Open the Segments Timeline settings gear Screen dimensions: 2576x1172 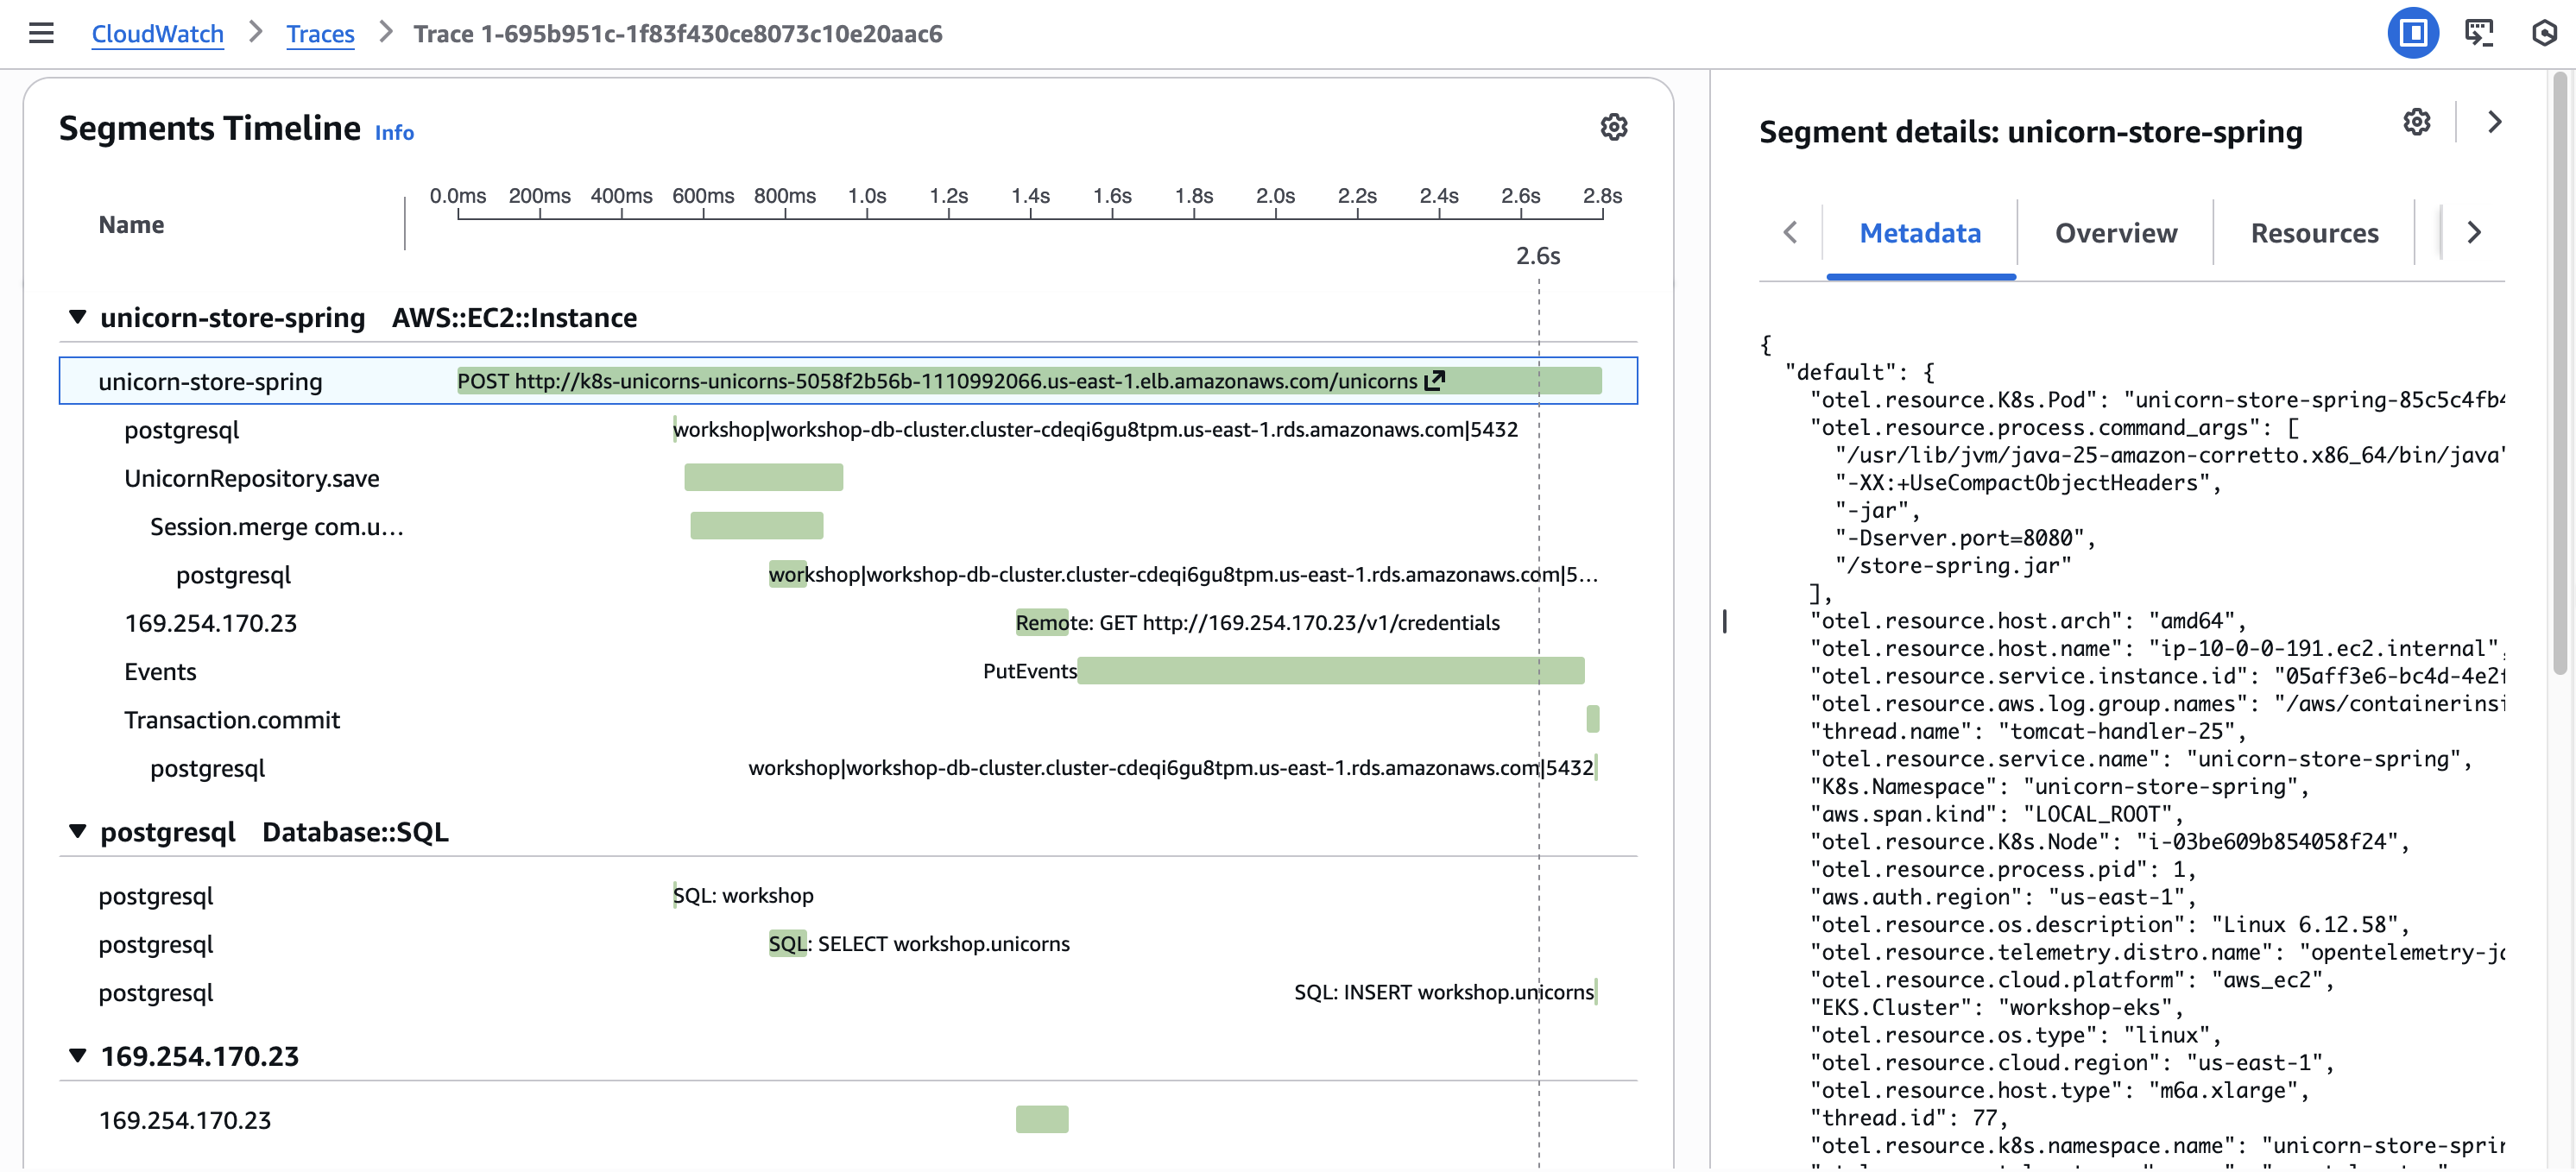click(1613, 127)
